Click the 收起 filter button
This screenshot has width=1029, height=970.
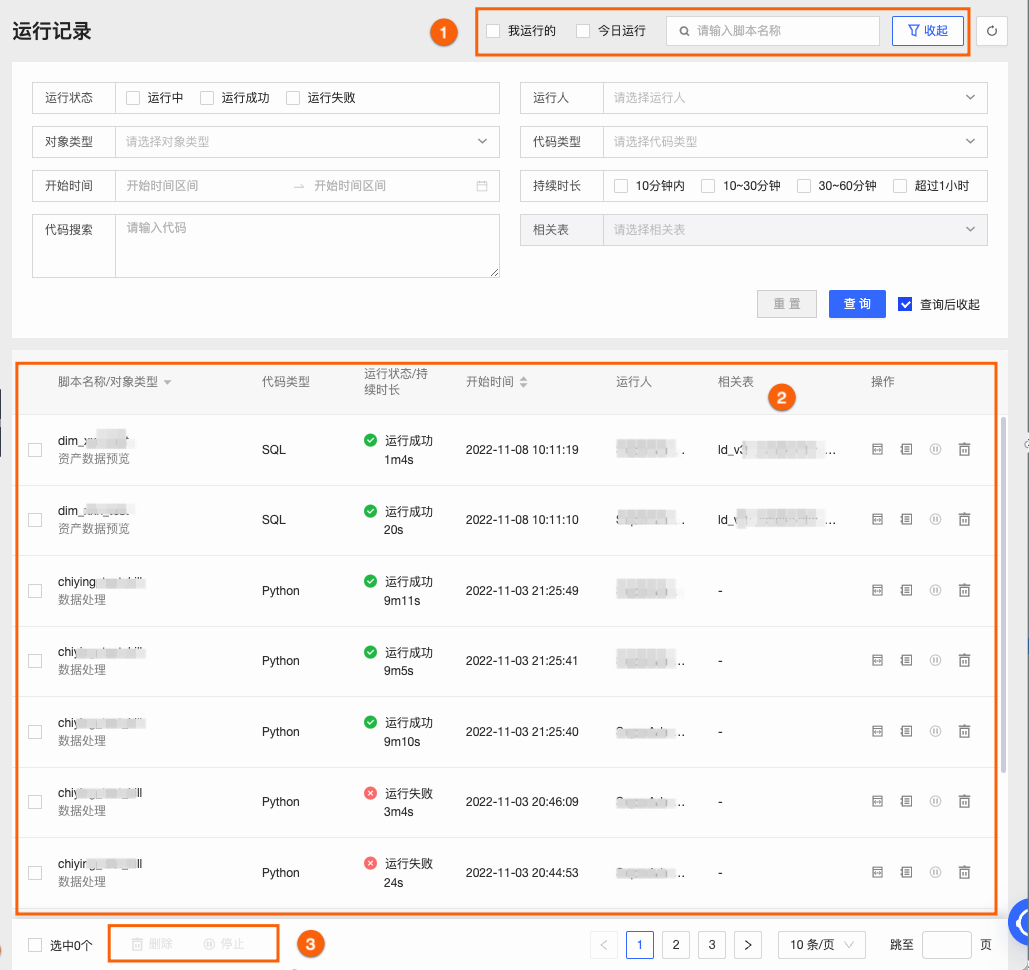coord(927,31)
